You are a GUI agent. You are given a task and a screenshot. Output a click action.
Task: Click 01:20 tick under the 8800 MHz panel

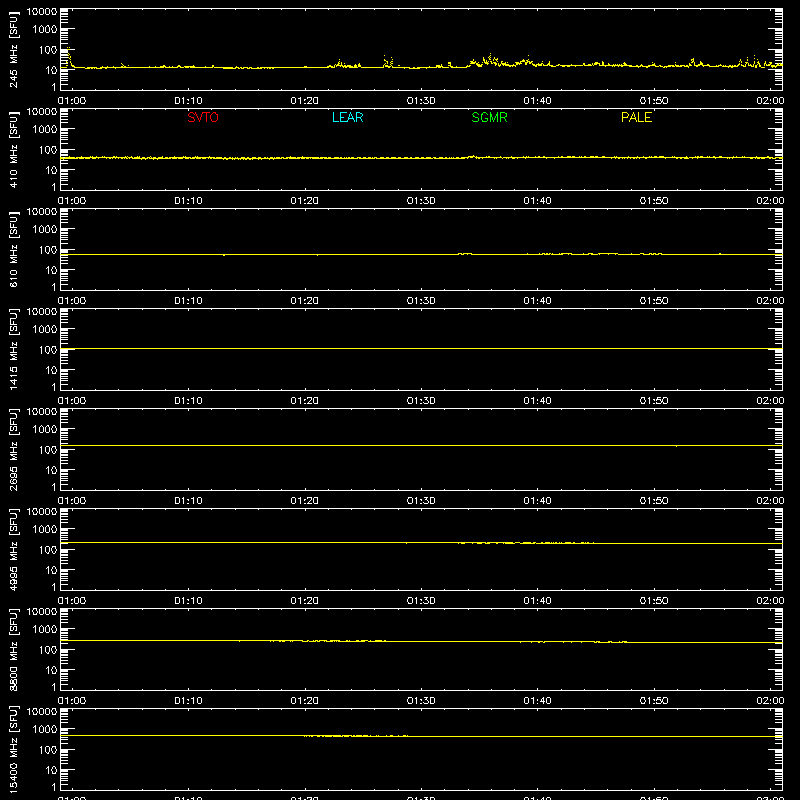[305, 701]
